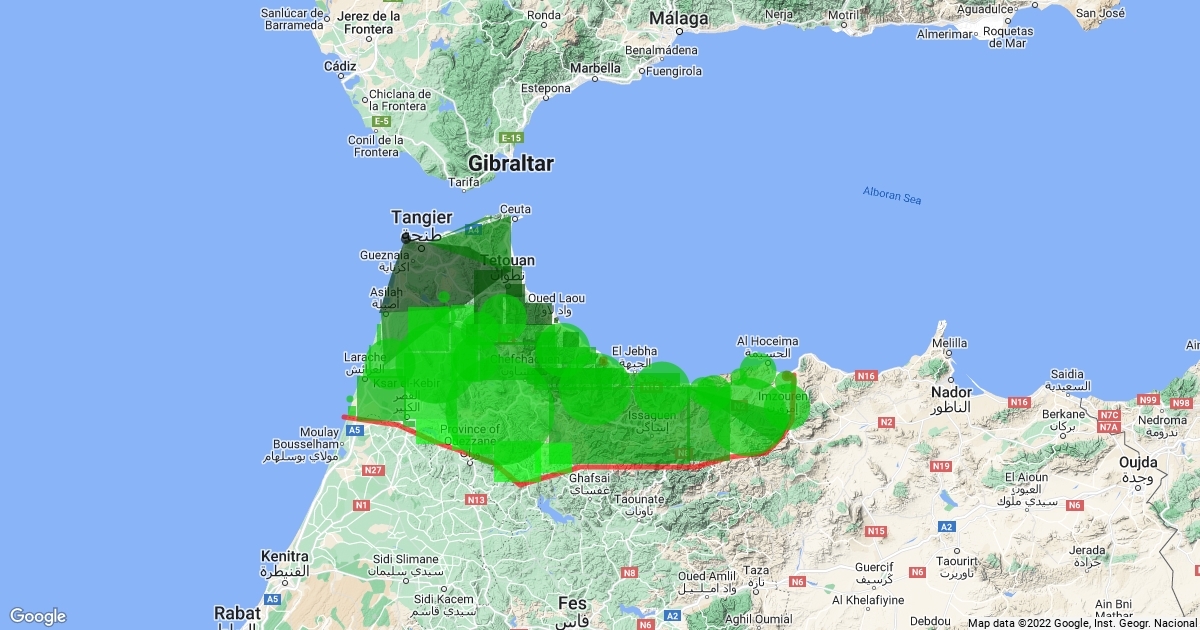Image resolution: width=1200 pixels, height=630 pixels.
Task: Open the map data attribution text
Action: pos(1082,622)
